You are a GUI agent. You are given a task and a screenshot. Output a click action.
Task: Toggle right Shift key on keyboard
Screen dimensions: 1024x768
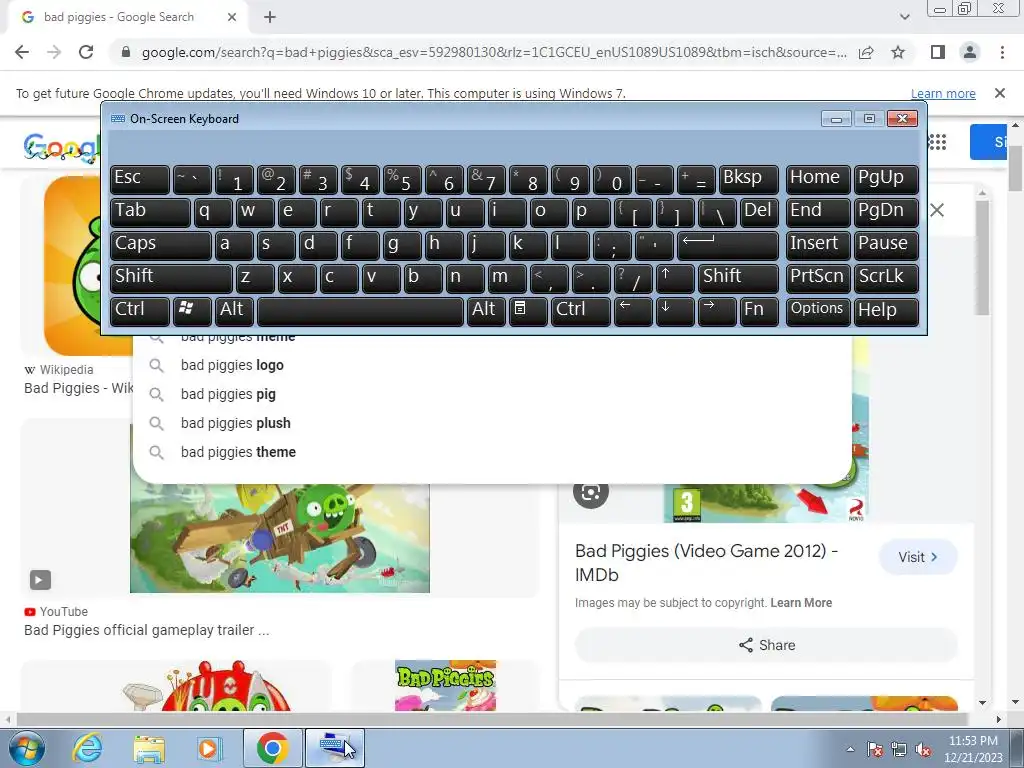coord(738,278)
